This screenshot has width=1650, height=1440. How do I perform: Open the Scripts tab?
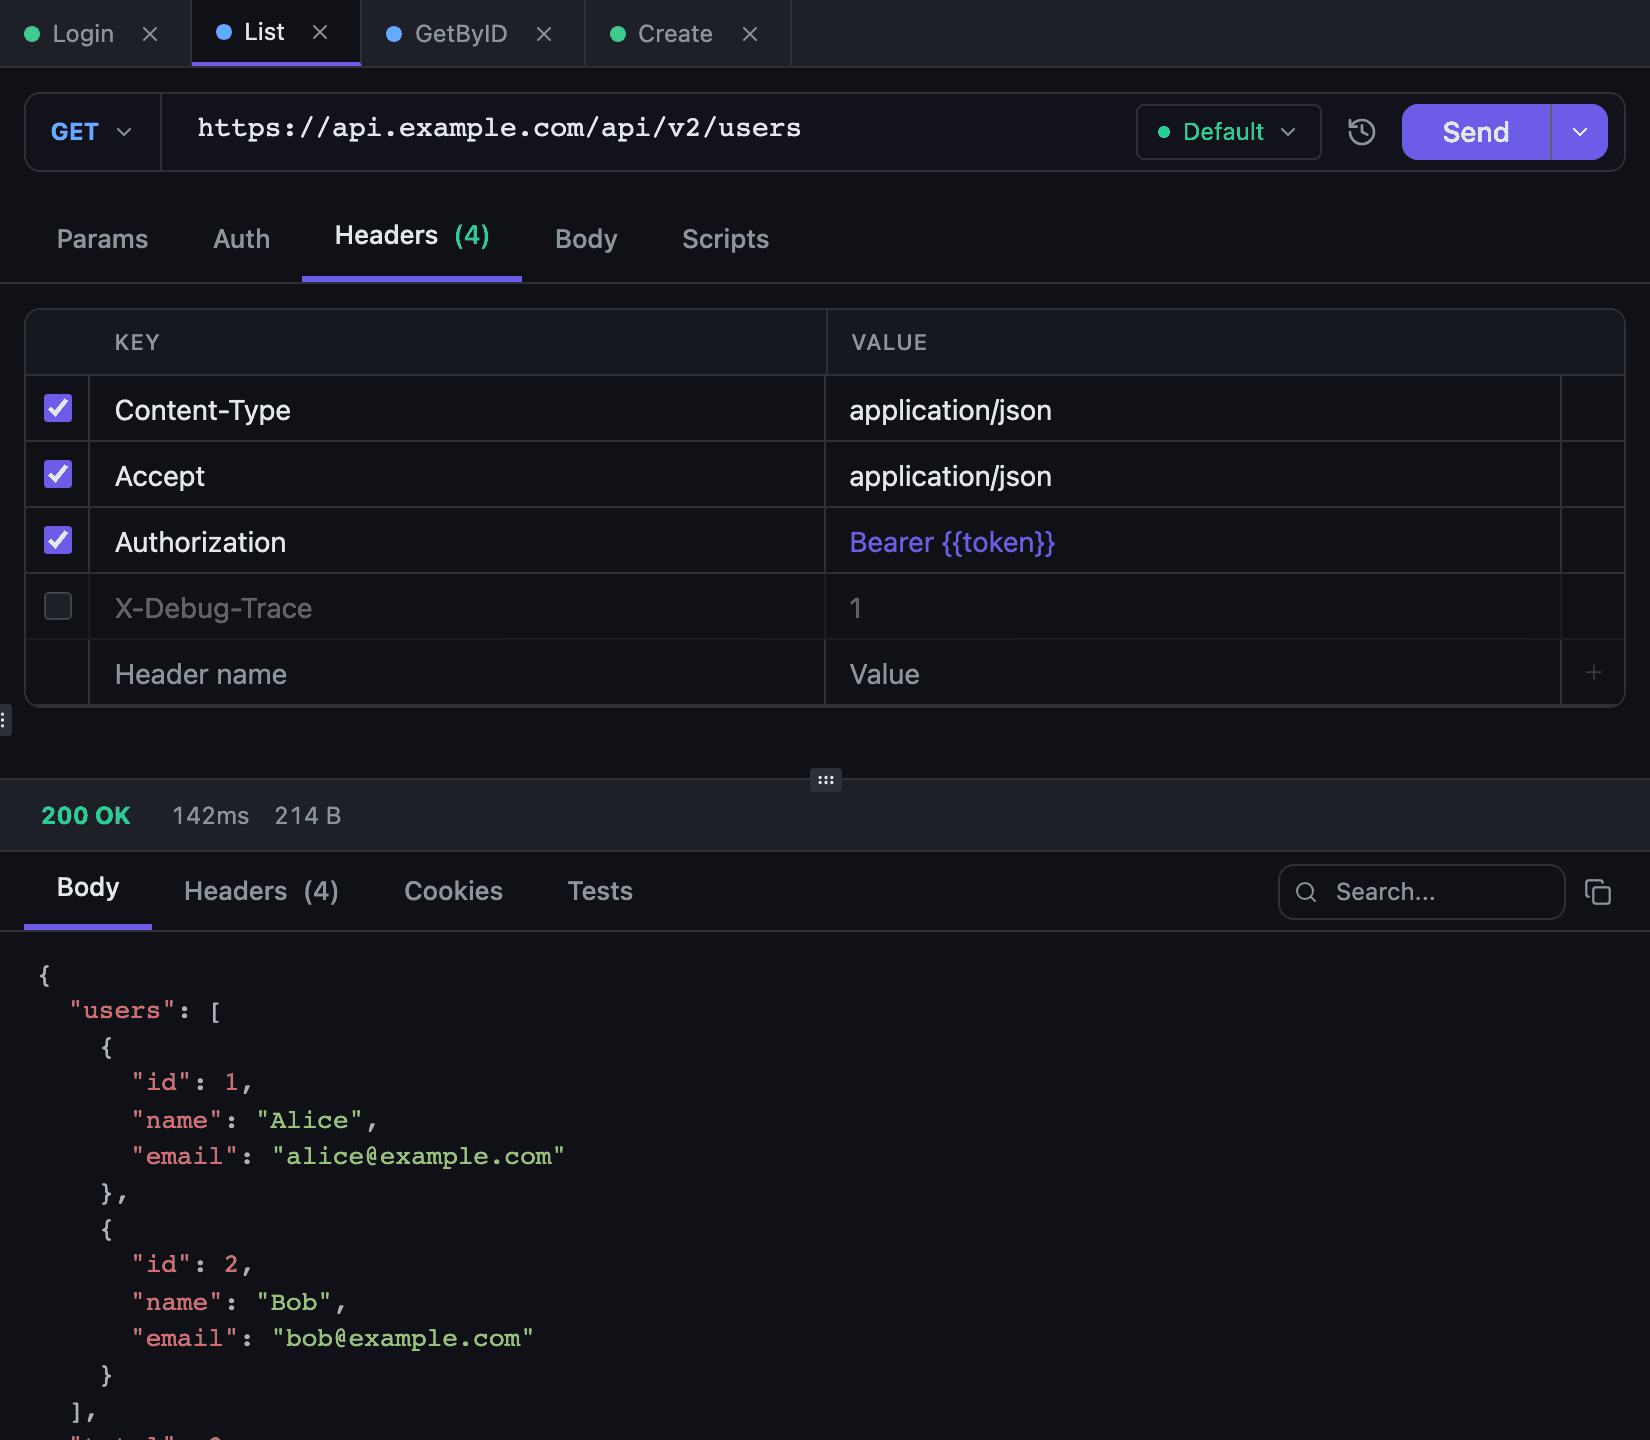click(725, 239)
